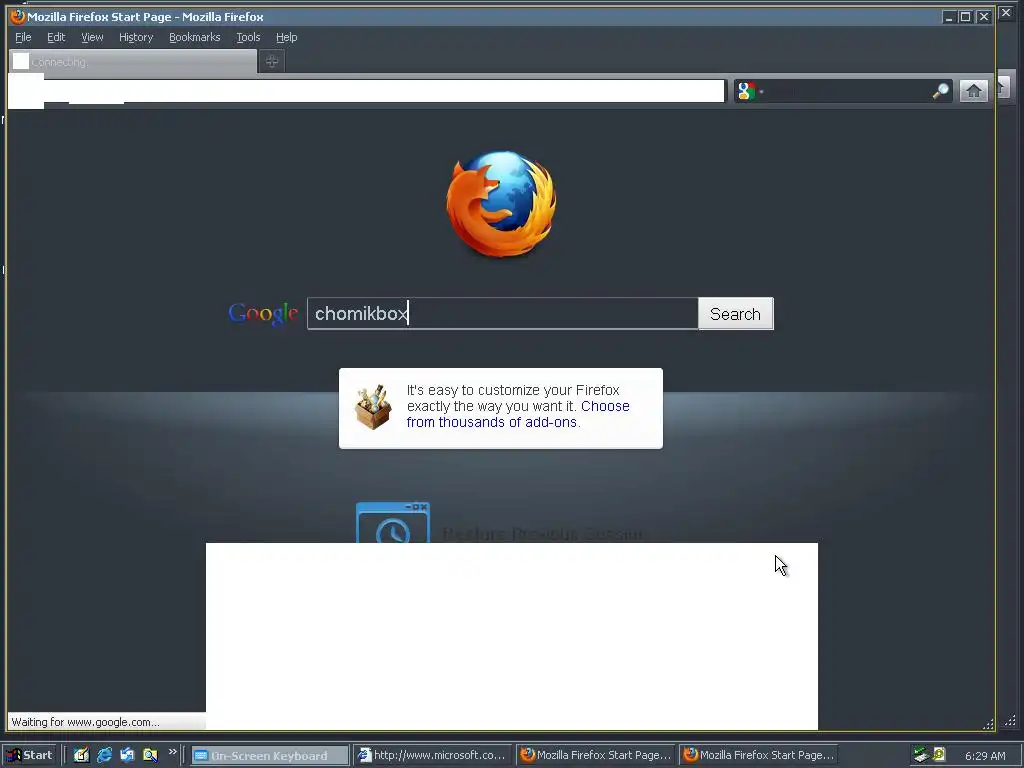Open the search engine dropdown arrow
Image resolution: width=1024 pixels, height=768 pixels.
(761, 91)
